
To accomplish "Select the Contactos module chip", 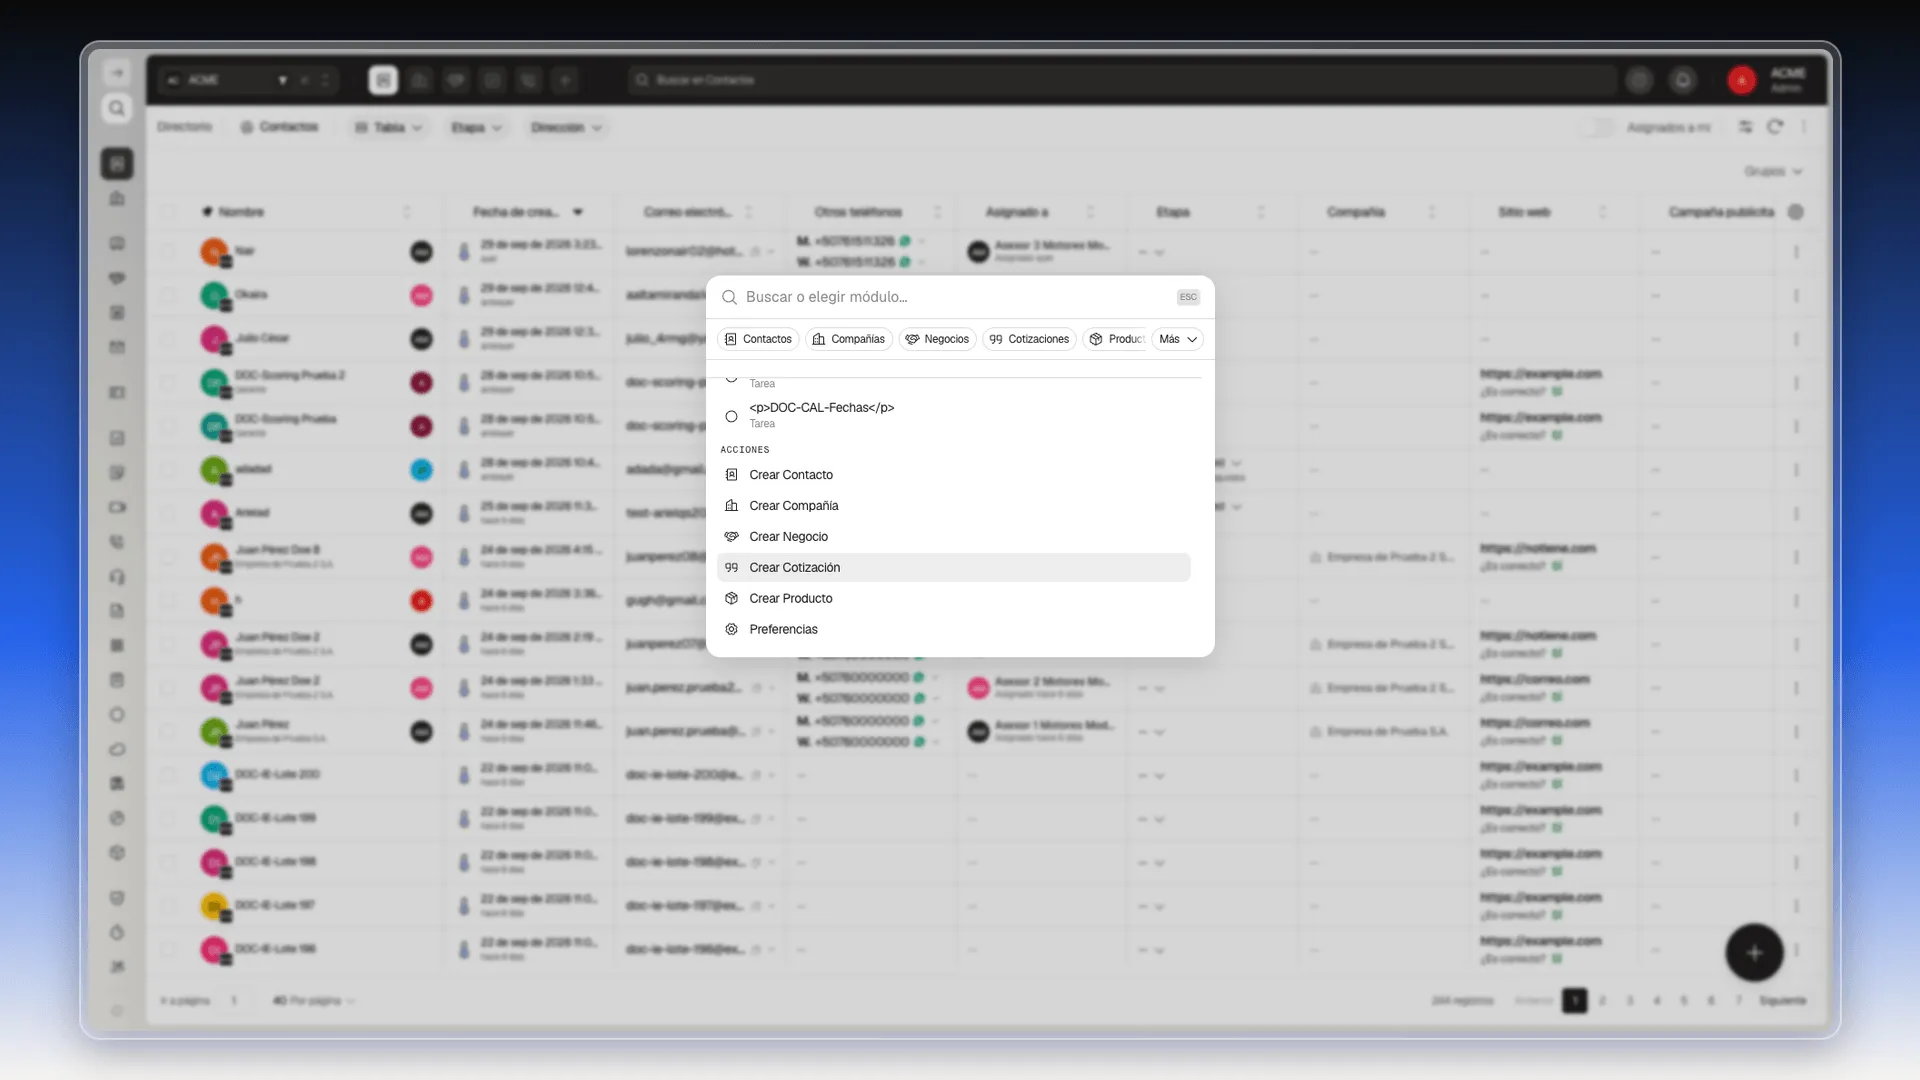I will pos(758,339).
